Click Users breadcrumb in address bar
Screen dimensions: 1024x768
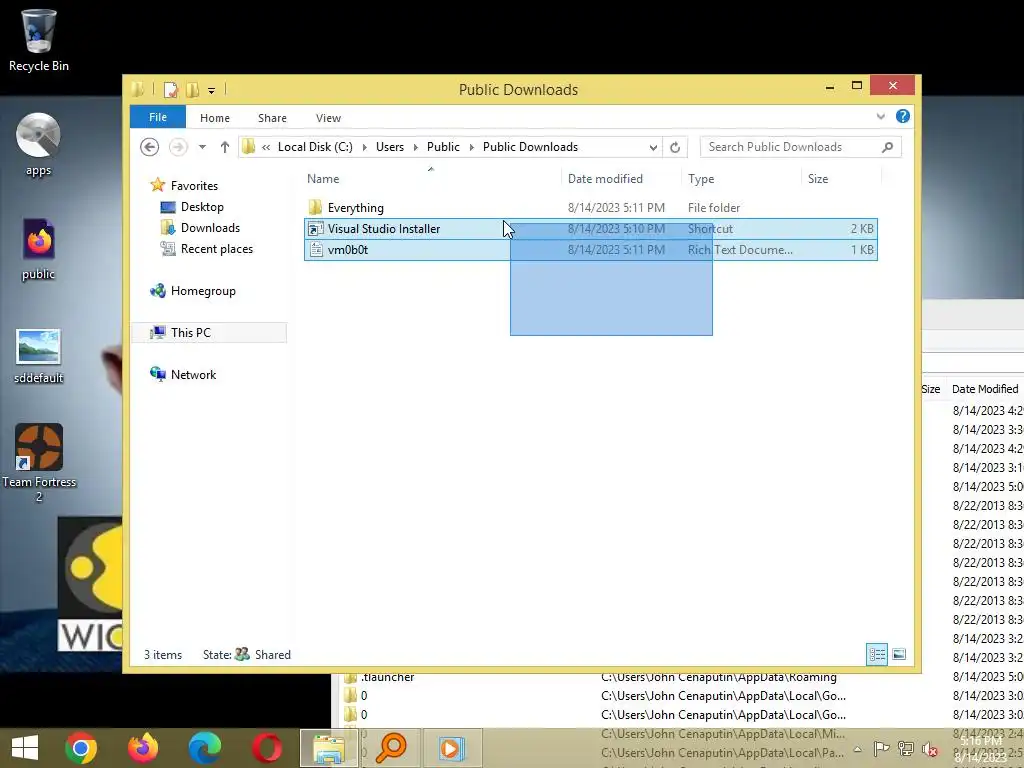pyautogui.click(x=390, y=147)
